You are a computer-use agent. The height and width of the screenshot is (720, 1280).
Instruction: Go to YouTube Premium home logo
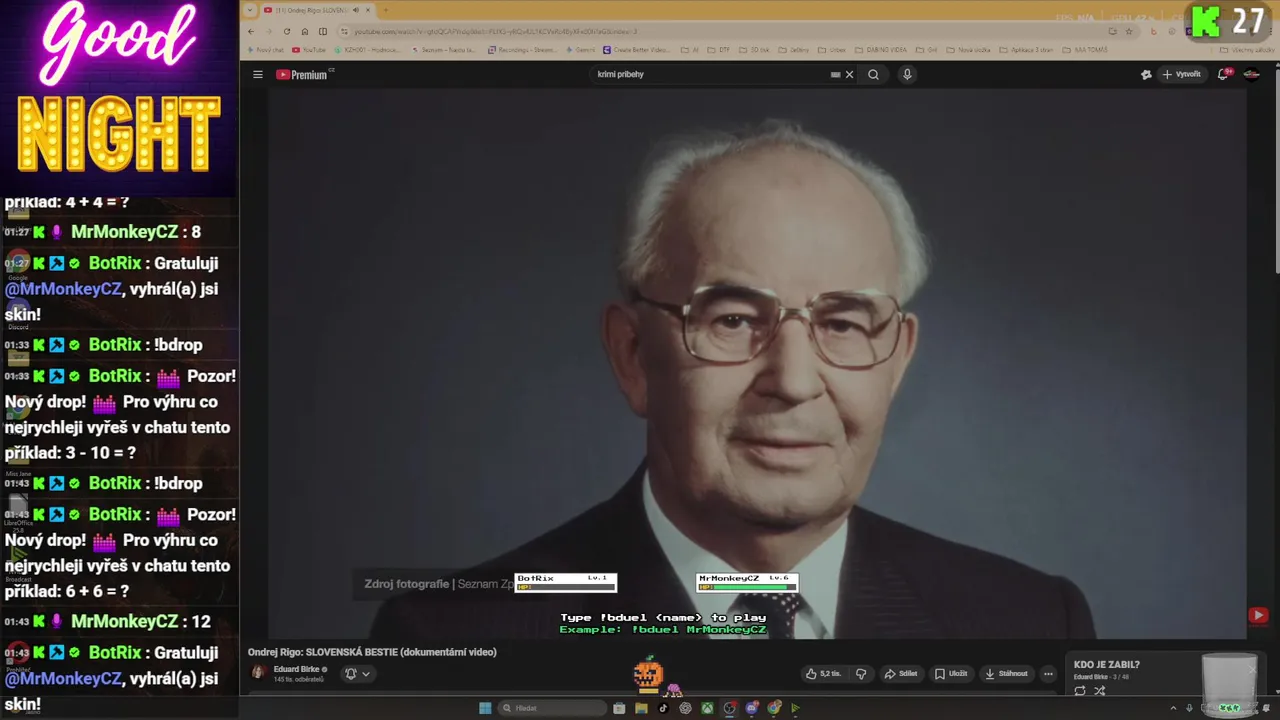(x=304, y=74)
